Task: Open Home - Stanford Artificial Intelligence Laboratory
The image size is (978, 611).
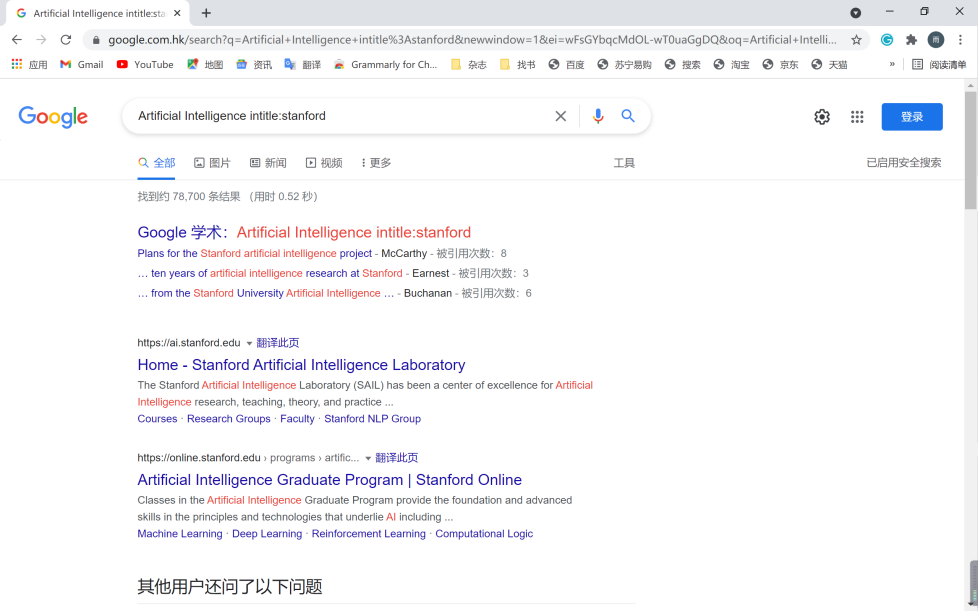Action: [x=301, y=365]
